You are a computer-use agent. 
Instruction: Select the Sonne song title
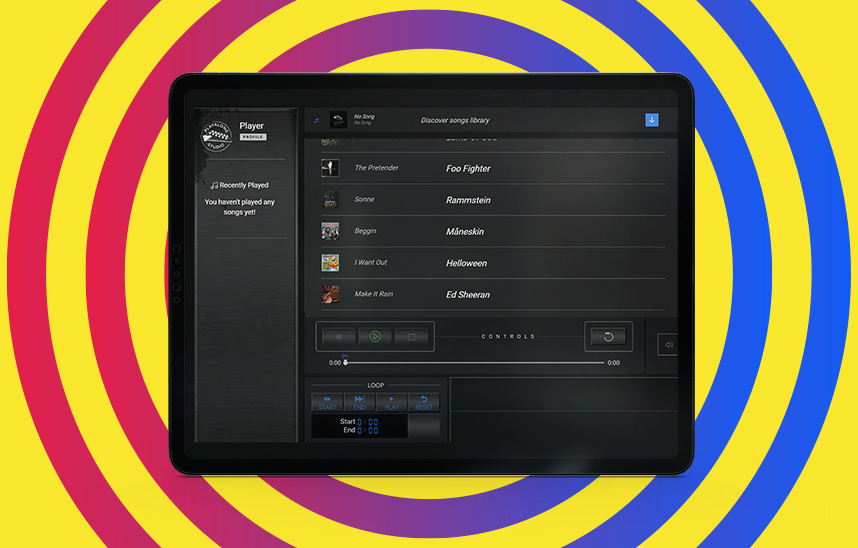coord(364,199)
